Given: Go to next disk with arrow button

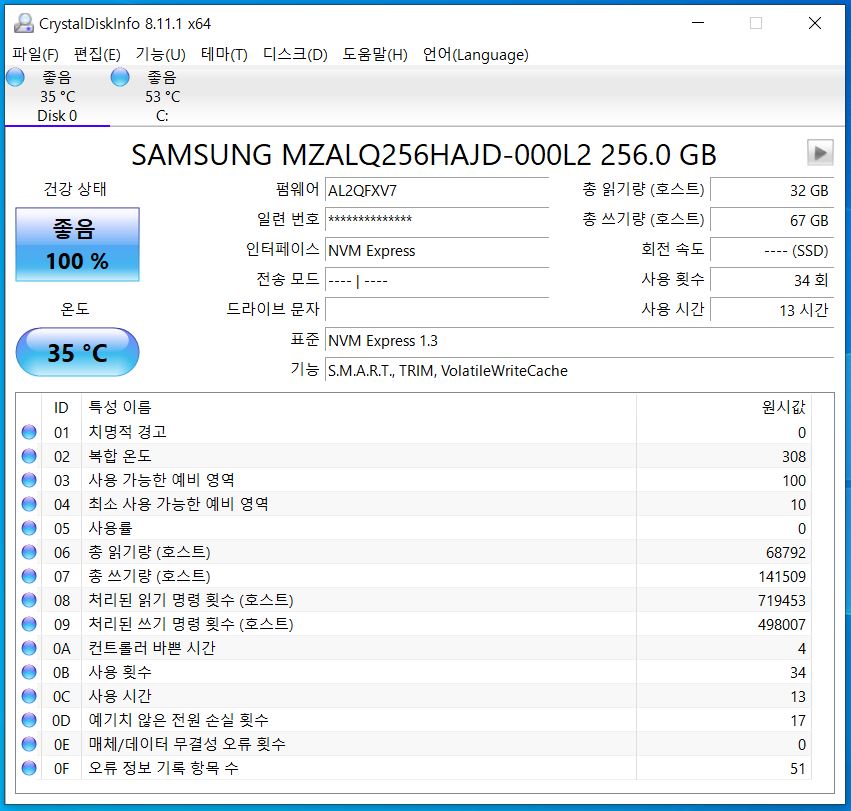Looking at the screenshot, I should tap(820, 153).
